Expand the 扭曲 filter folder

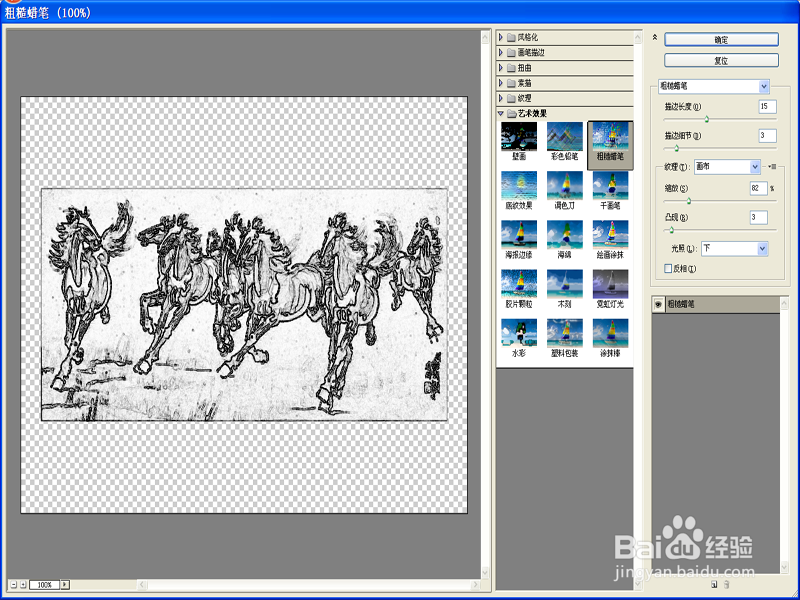[501, 68]
